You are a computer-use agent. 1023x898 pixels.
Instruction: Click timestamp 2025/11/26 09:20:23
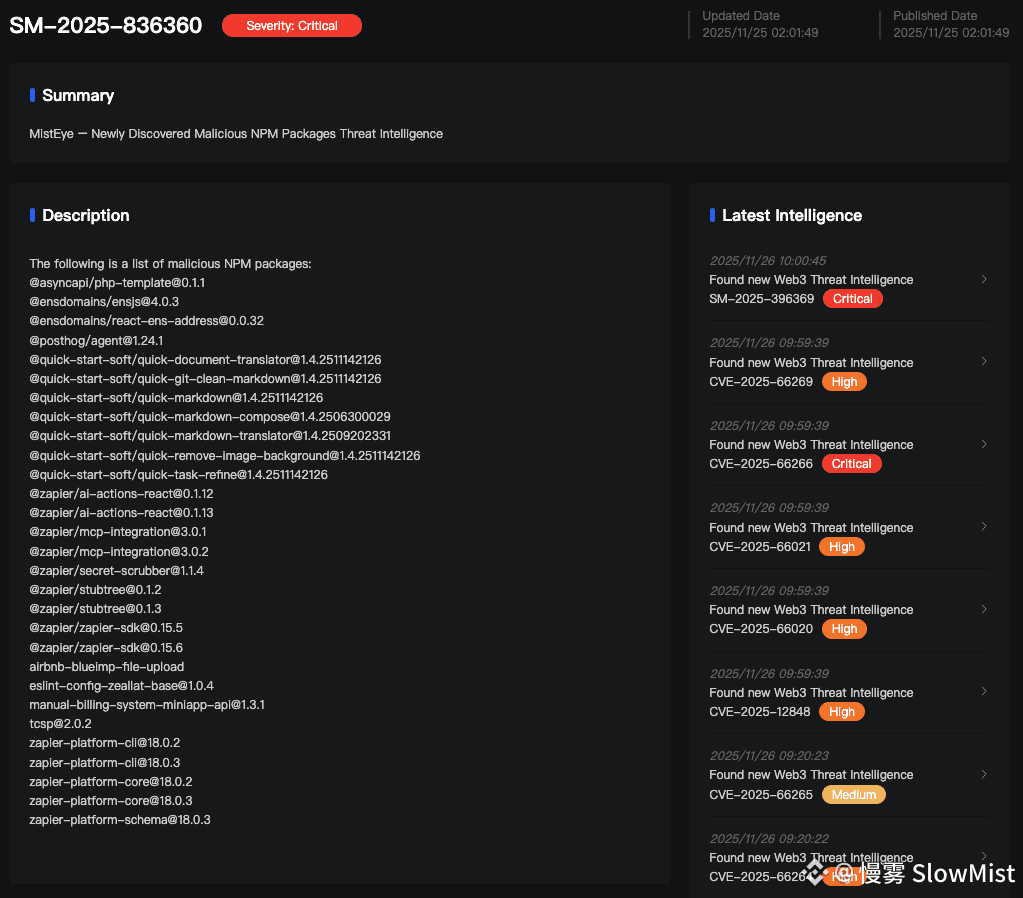(769, 755)
